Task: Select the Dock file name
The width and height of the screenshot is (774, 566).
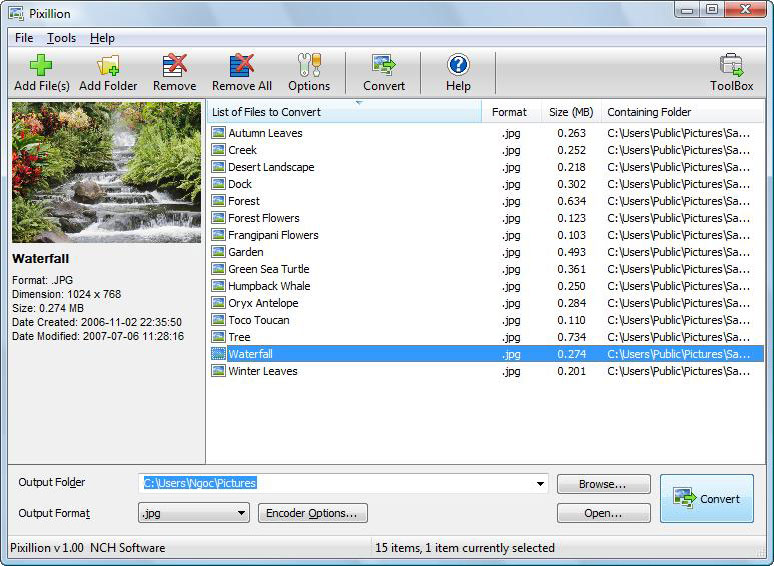Action: point(240,184)
